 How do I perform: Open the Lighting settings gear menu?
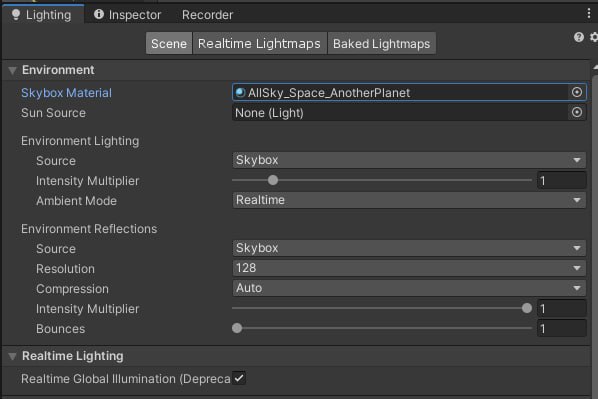tap(594, 37)
